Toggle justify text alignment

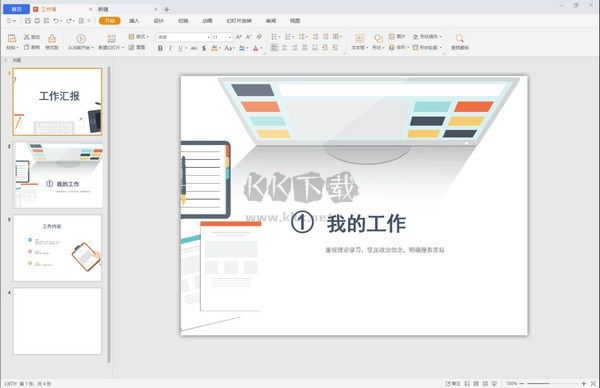point(305,47)
